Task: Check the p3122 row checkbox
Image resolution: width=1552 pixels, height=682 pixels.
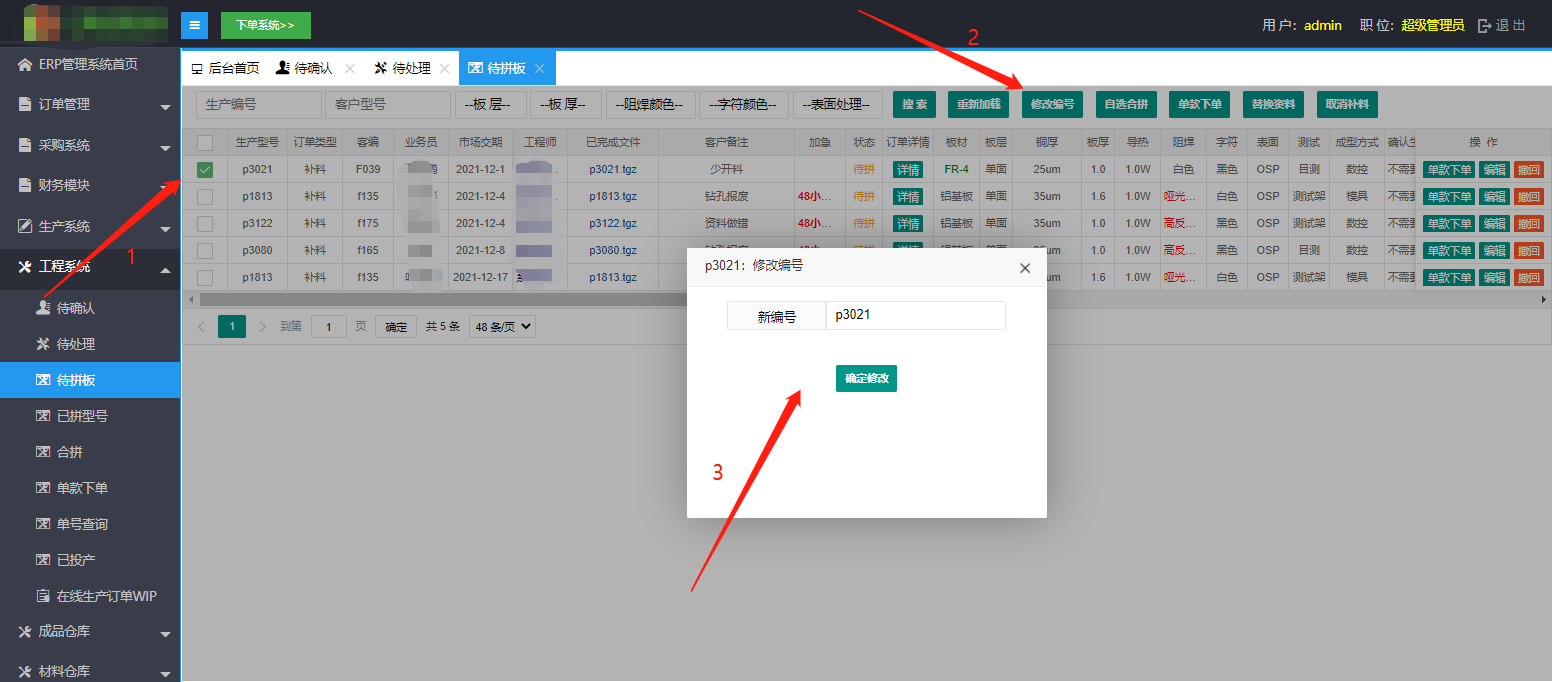Action: point(205,224)
